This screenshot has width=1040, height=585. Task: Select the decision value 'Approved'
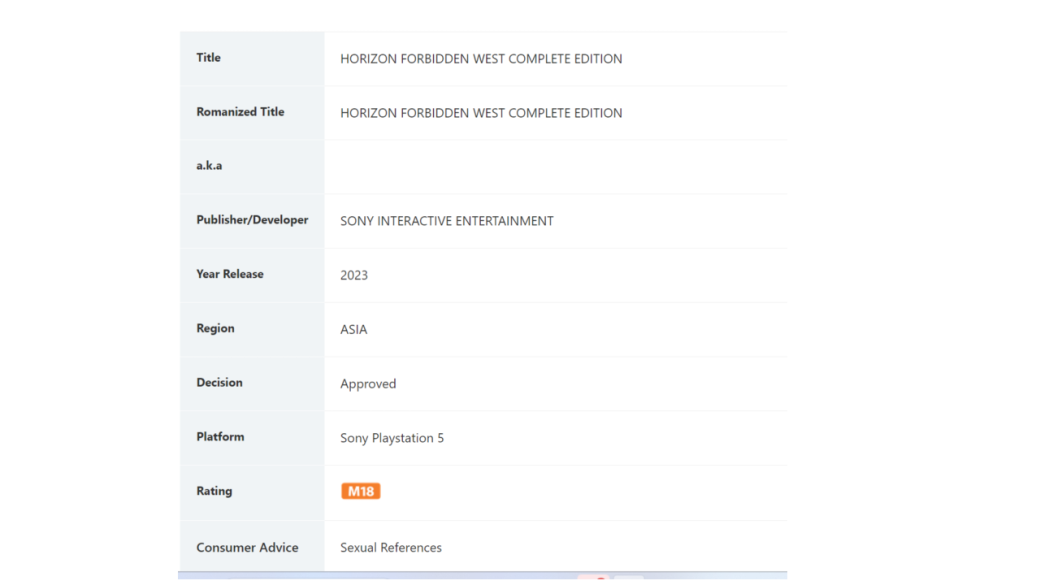(x=368, y=384)
